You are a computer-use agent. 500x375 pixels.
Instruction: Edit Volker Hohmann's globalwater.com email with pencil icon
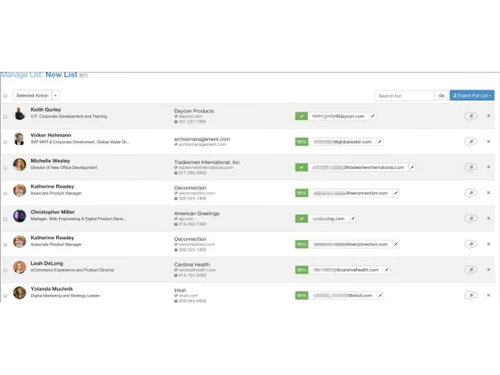[x=380, y=142]
